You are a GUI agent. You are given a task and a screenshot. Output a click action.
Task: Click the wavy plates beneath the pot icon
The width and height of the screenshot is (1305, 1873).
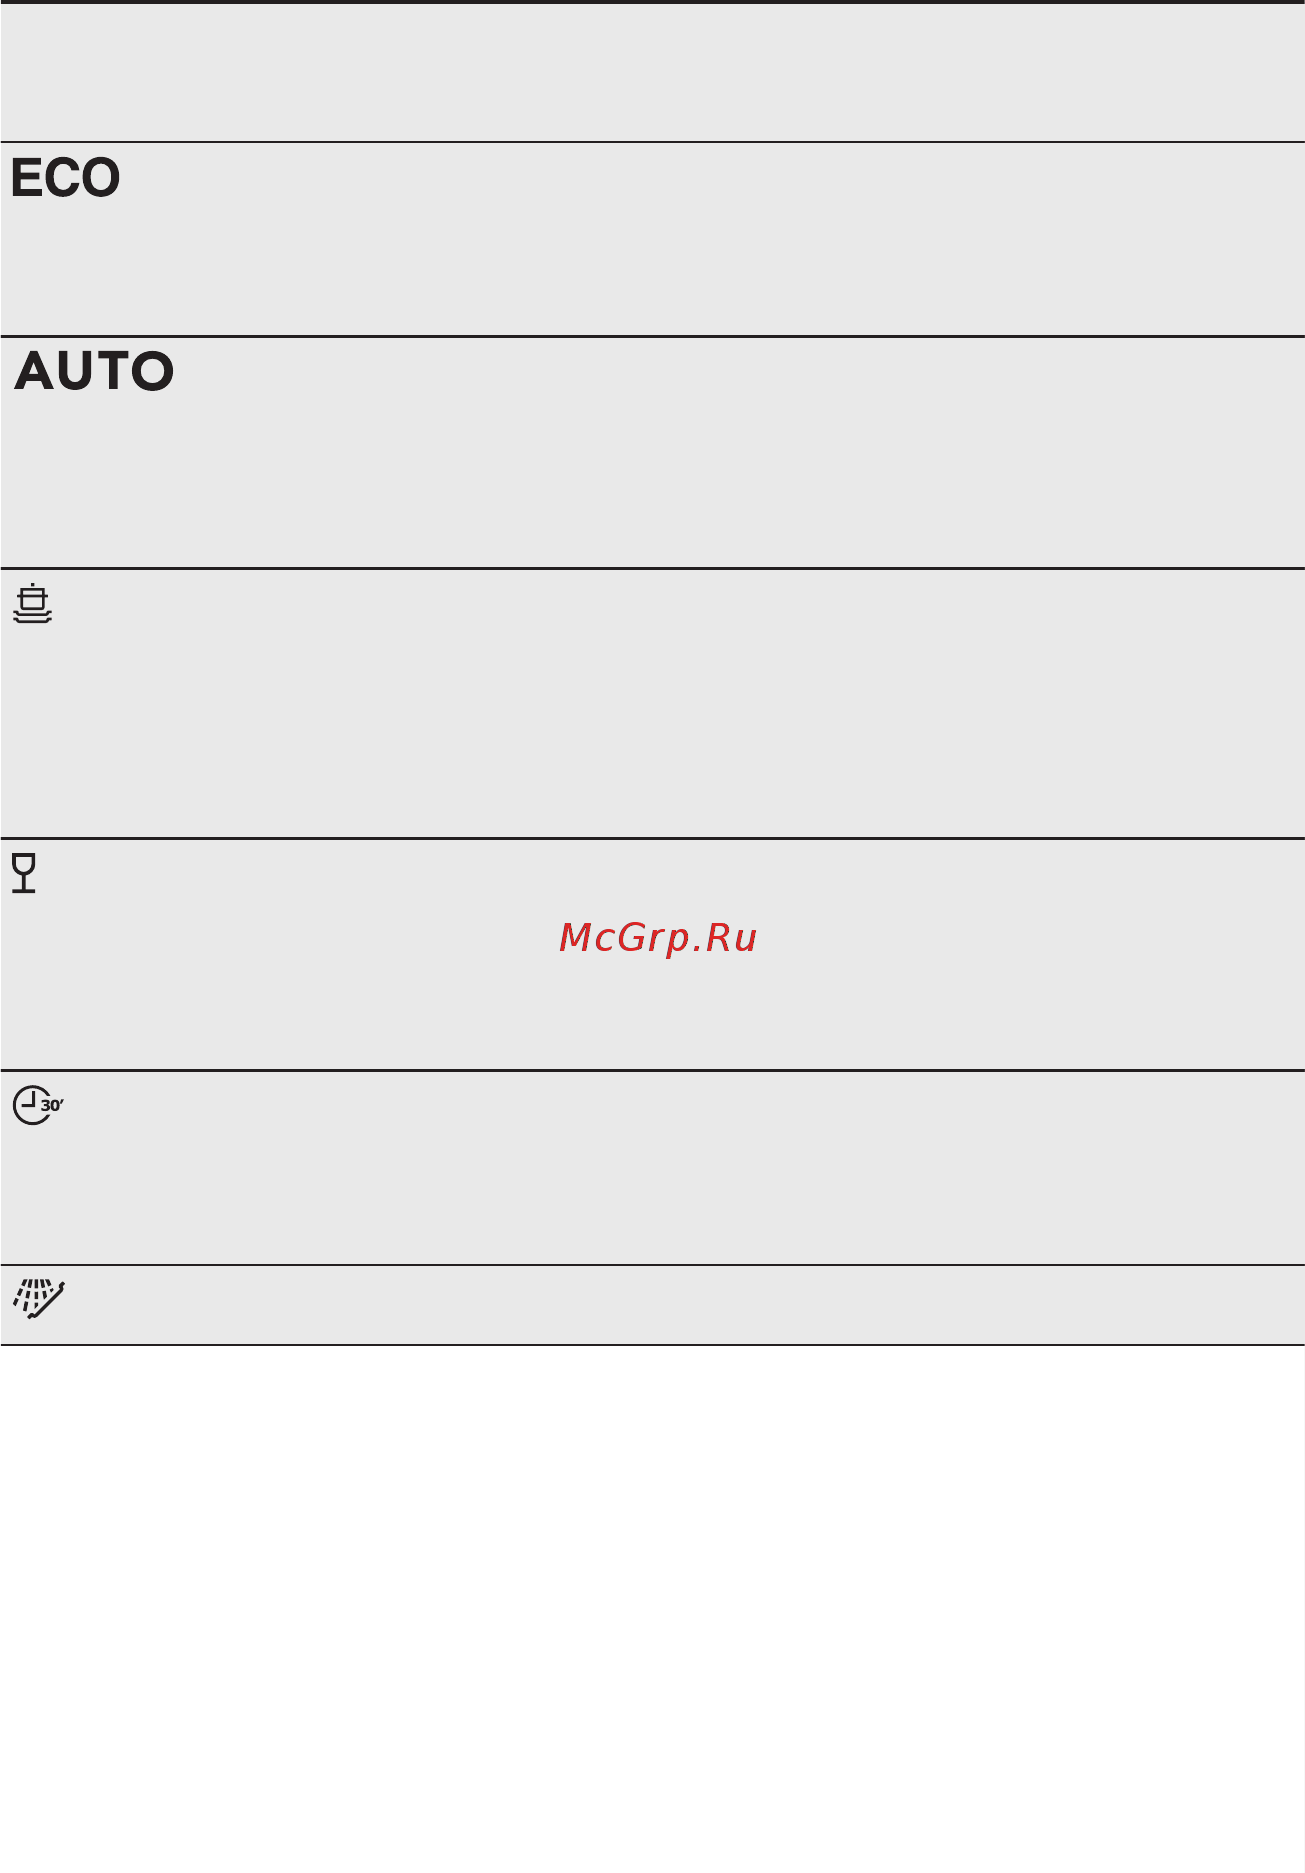pos(33,617)
